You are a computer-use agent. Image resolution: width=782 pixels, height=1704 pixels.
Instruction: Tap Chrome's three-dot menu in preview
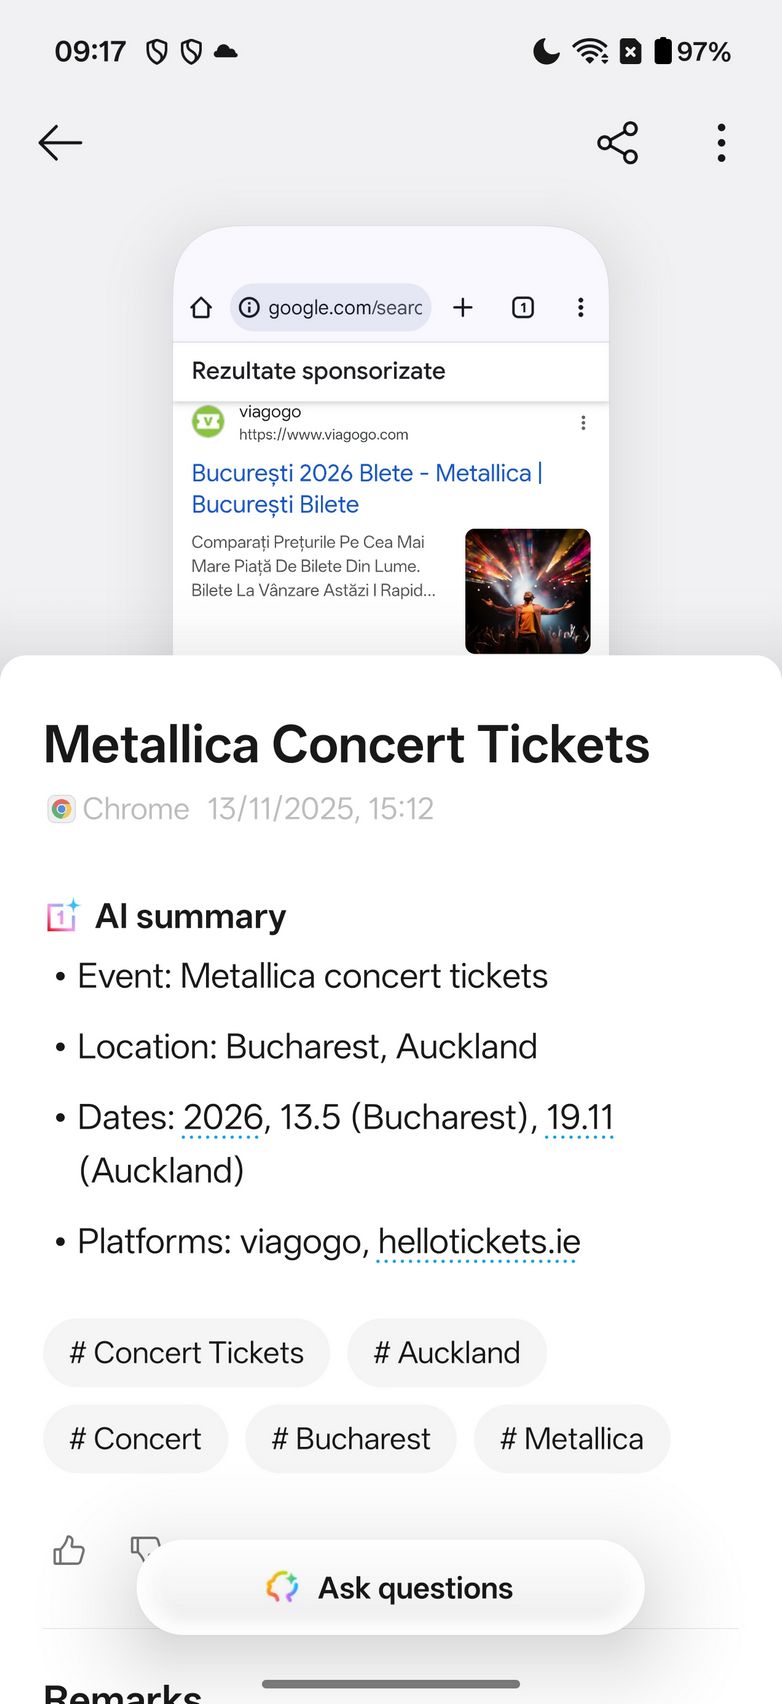pos(580,307)
